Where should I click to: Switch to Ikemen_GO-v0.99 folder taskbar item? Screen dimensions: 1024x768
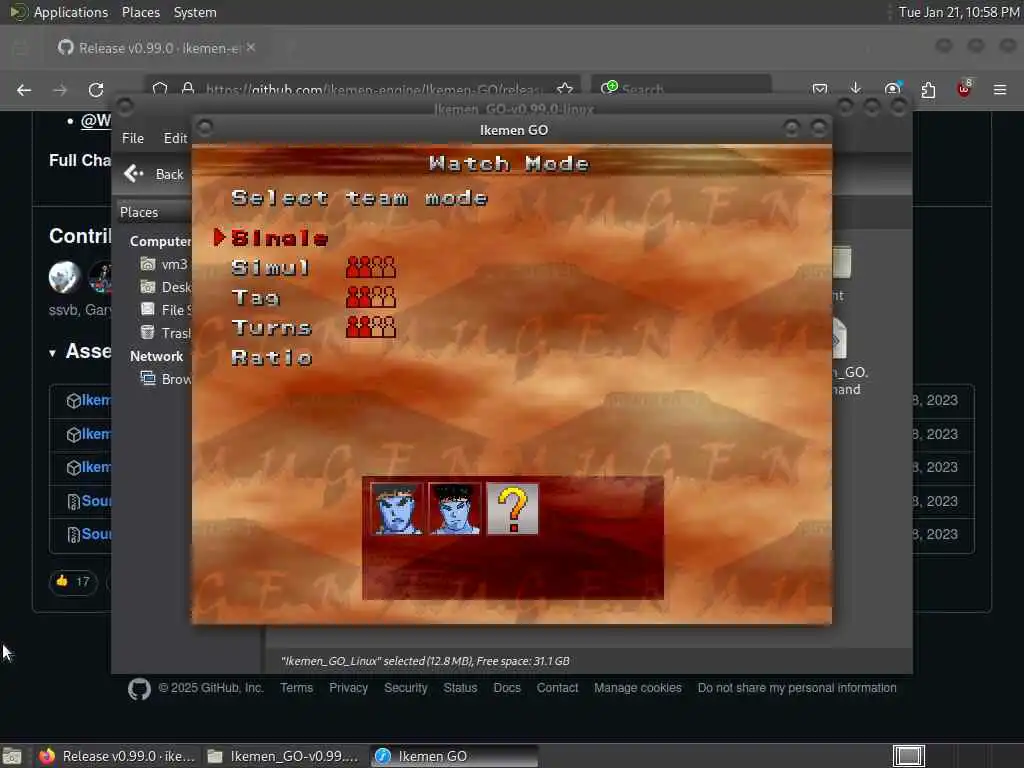283,756
